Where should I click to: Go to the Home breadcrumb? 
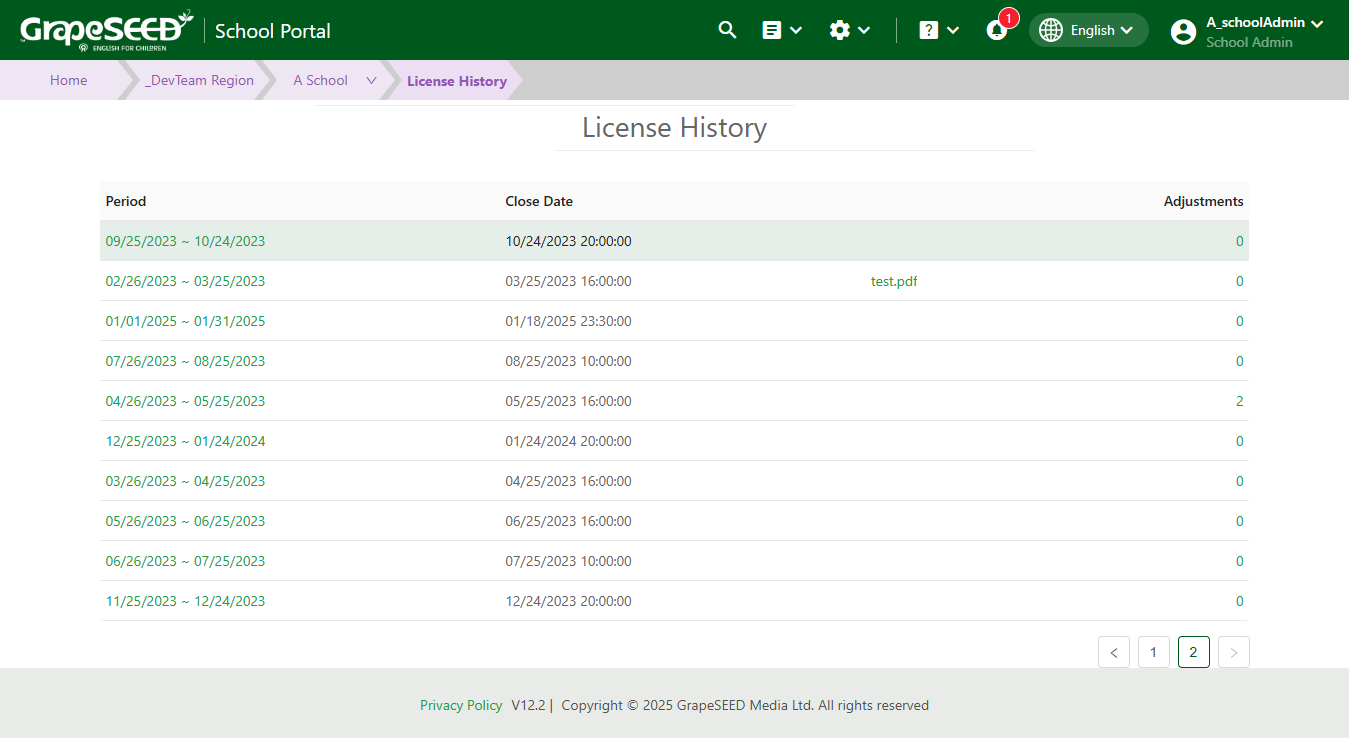(x=69, y=80)
